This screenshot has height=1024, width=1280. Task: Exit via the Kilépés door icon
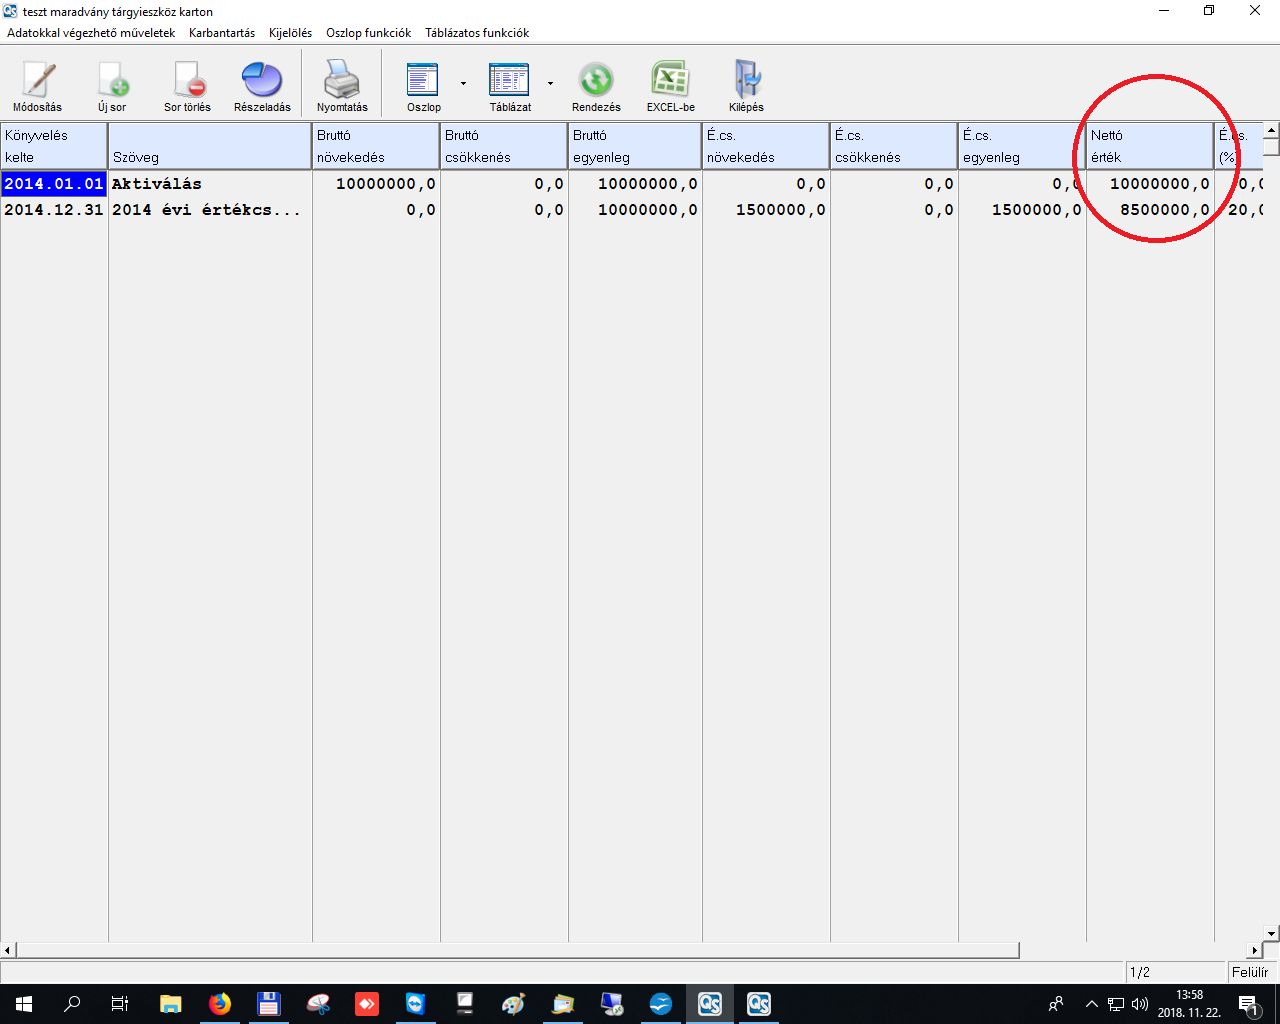pyautogui.click(x=746, y=80)
